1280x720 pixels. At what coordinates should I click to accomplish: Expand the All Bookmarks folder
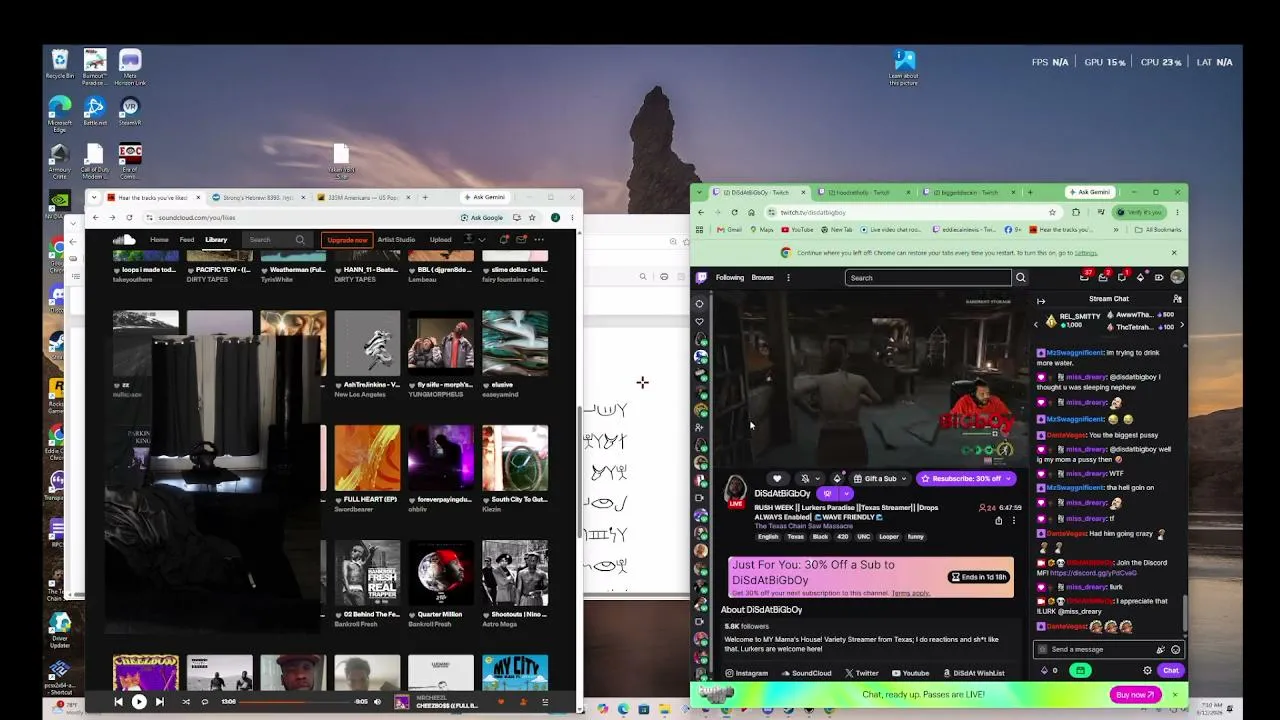(1158, 230)
